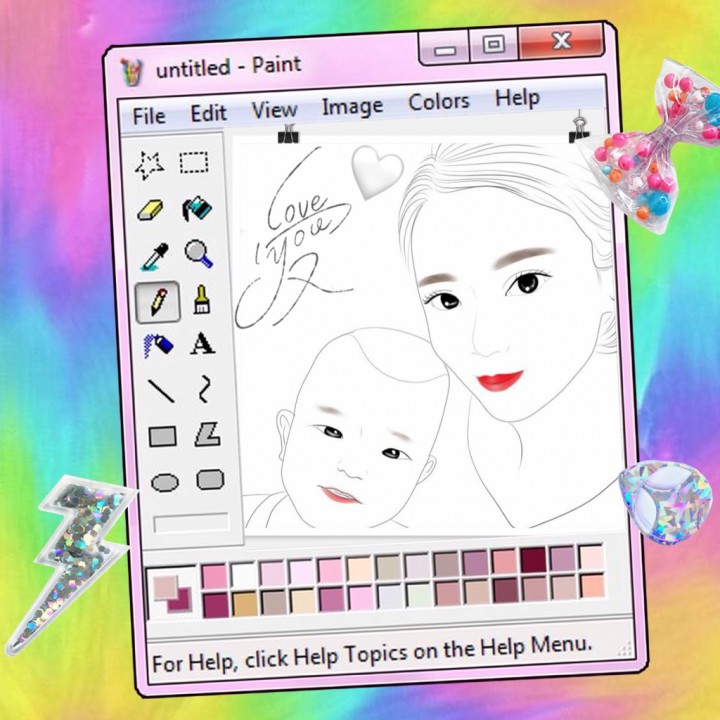Open the File menu
This screenshot has width=720, height=720.
point(149,116)
